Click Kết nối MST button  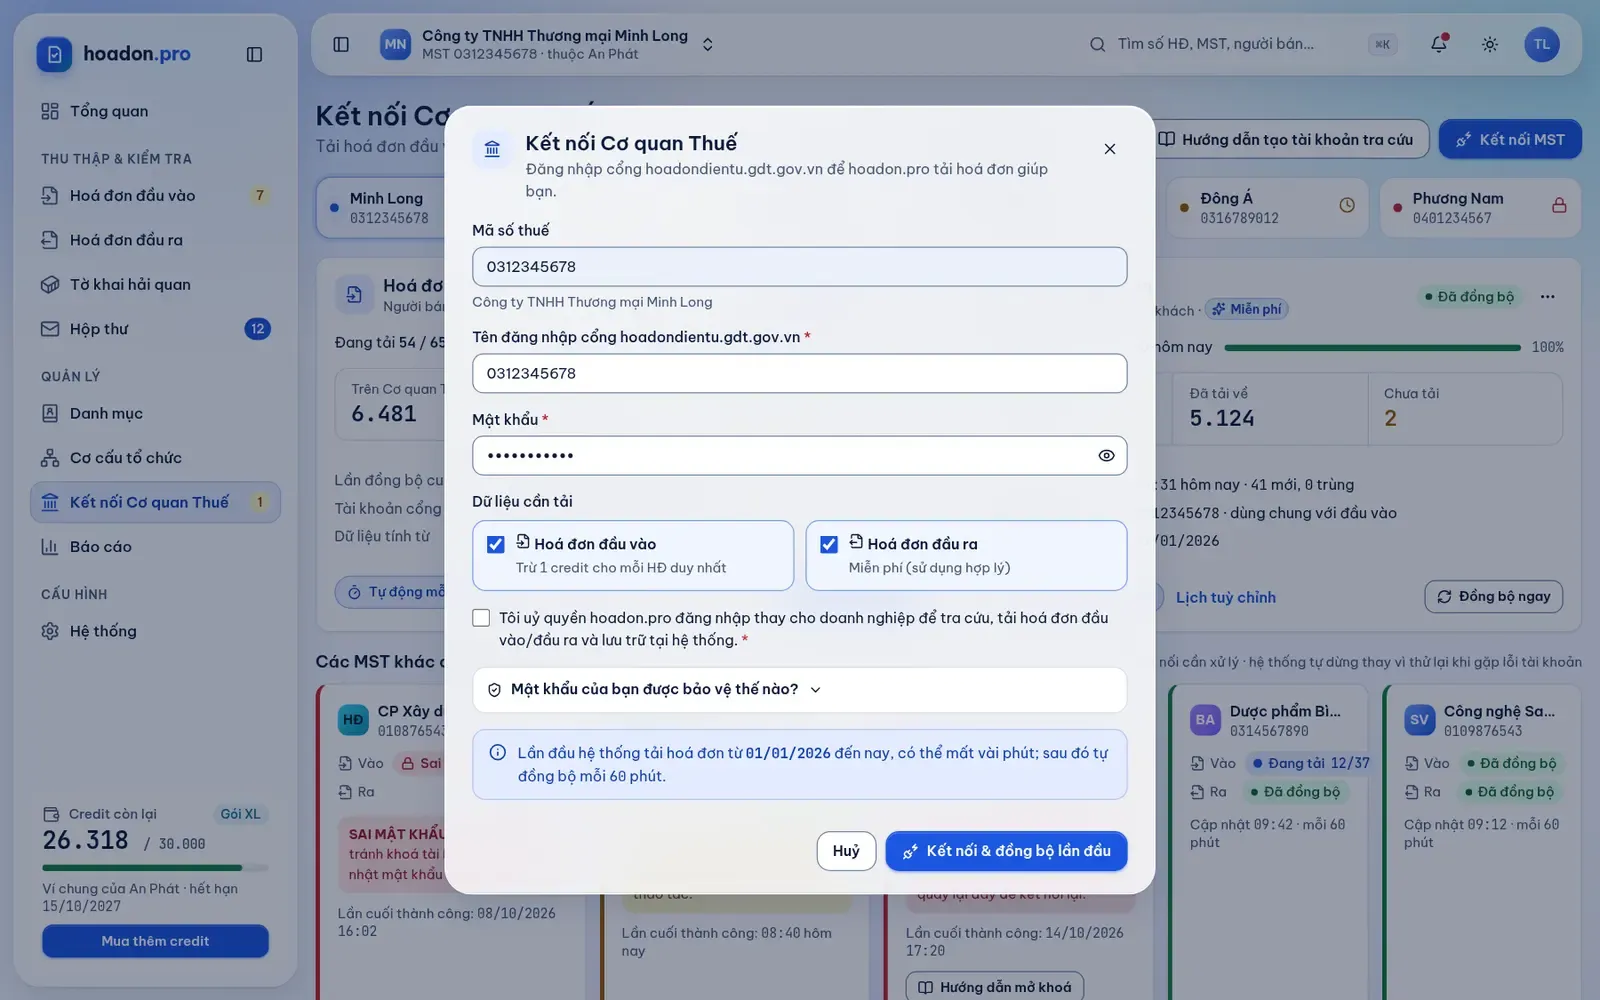pyautogui.click(x=1510, y=139)
